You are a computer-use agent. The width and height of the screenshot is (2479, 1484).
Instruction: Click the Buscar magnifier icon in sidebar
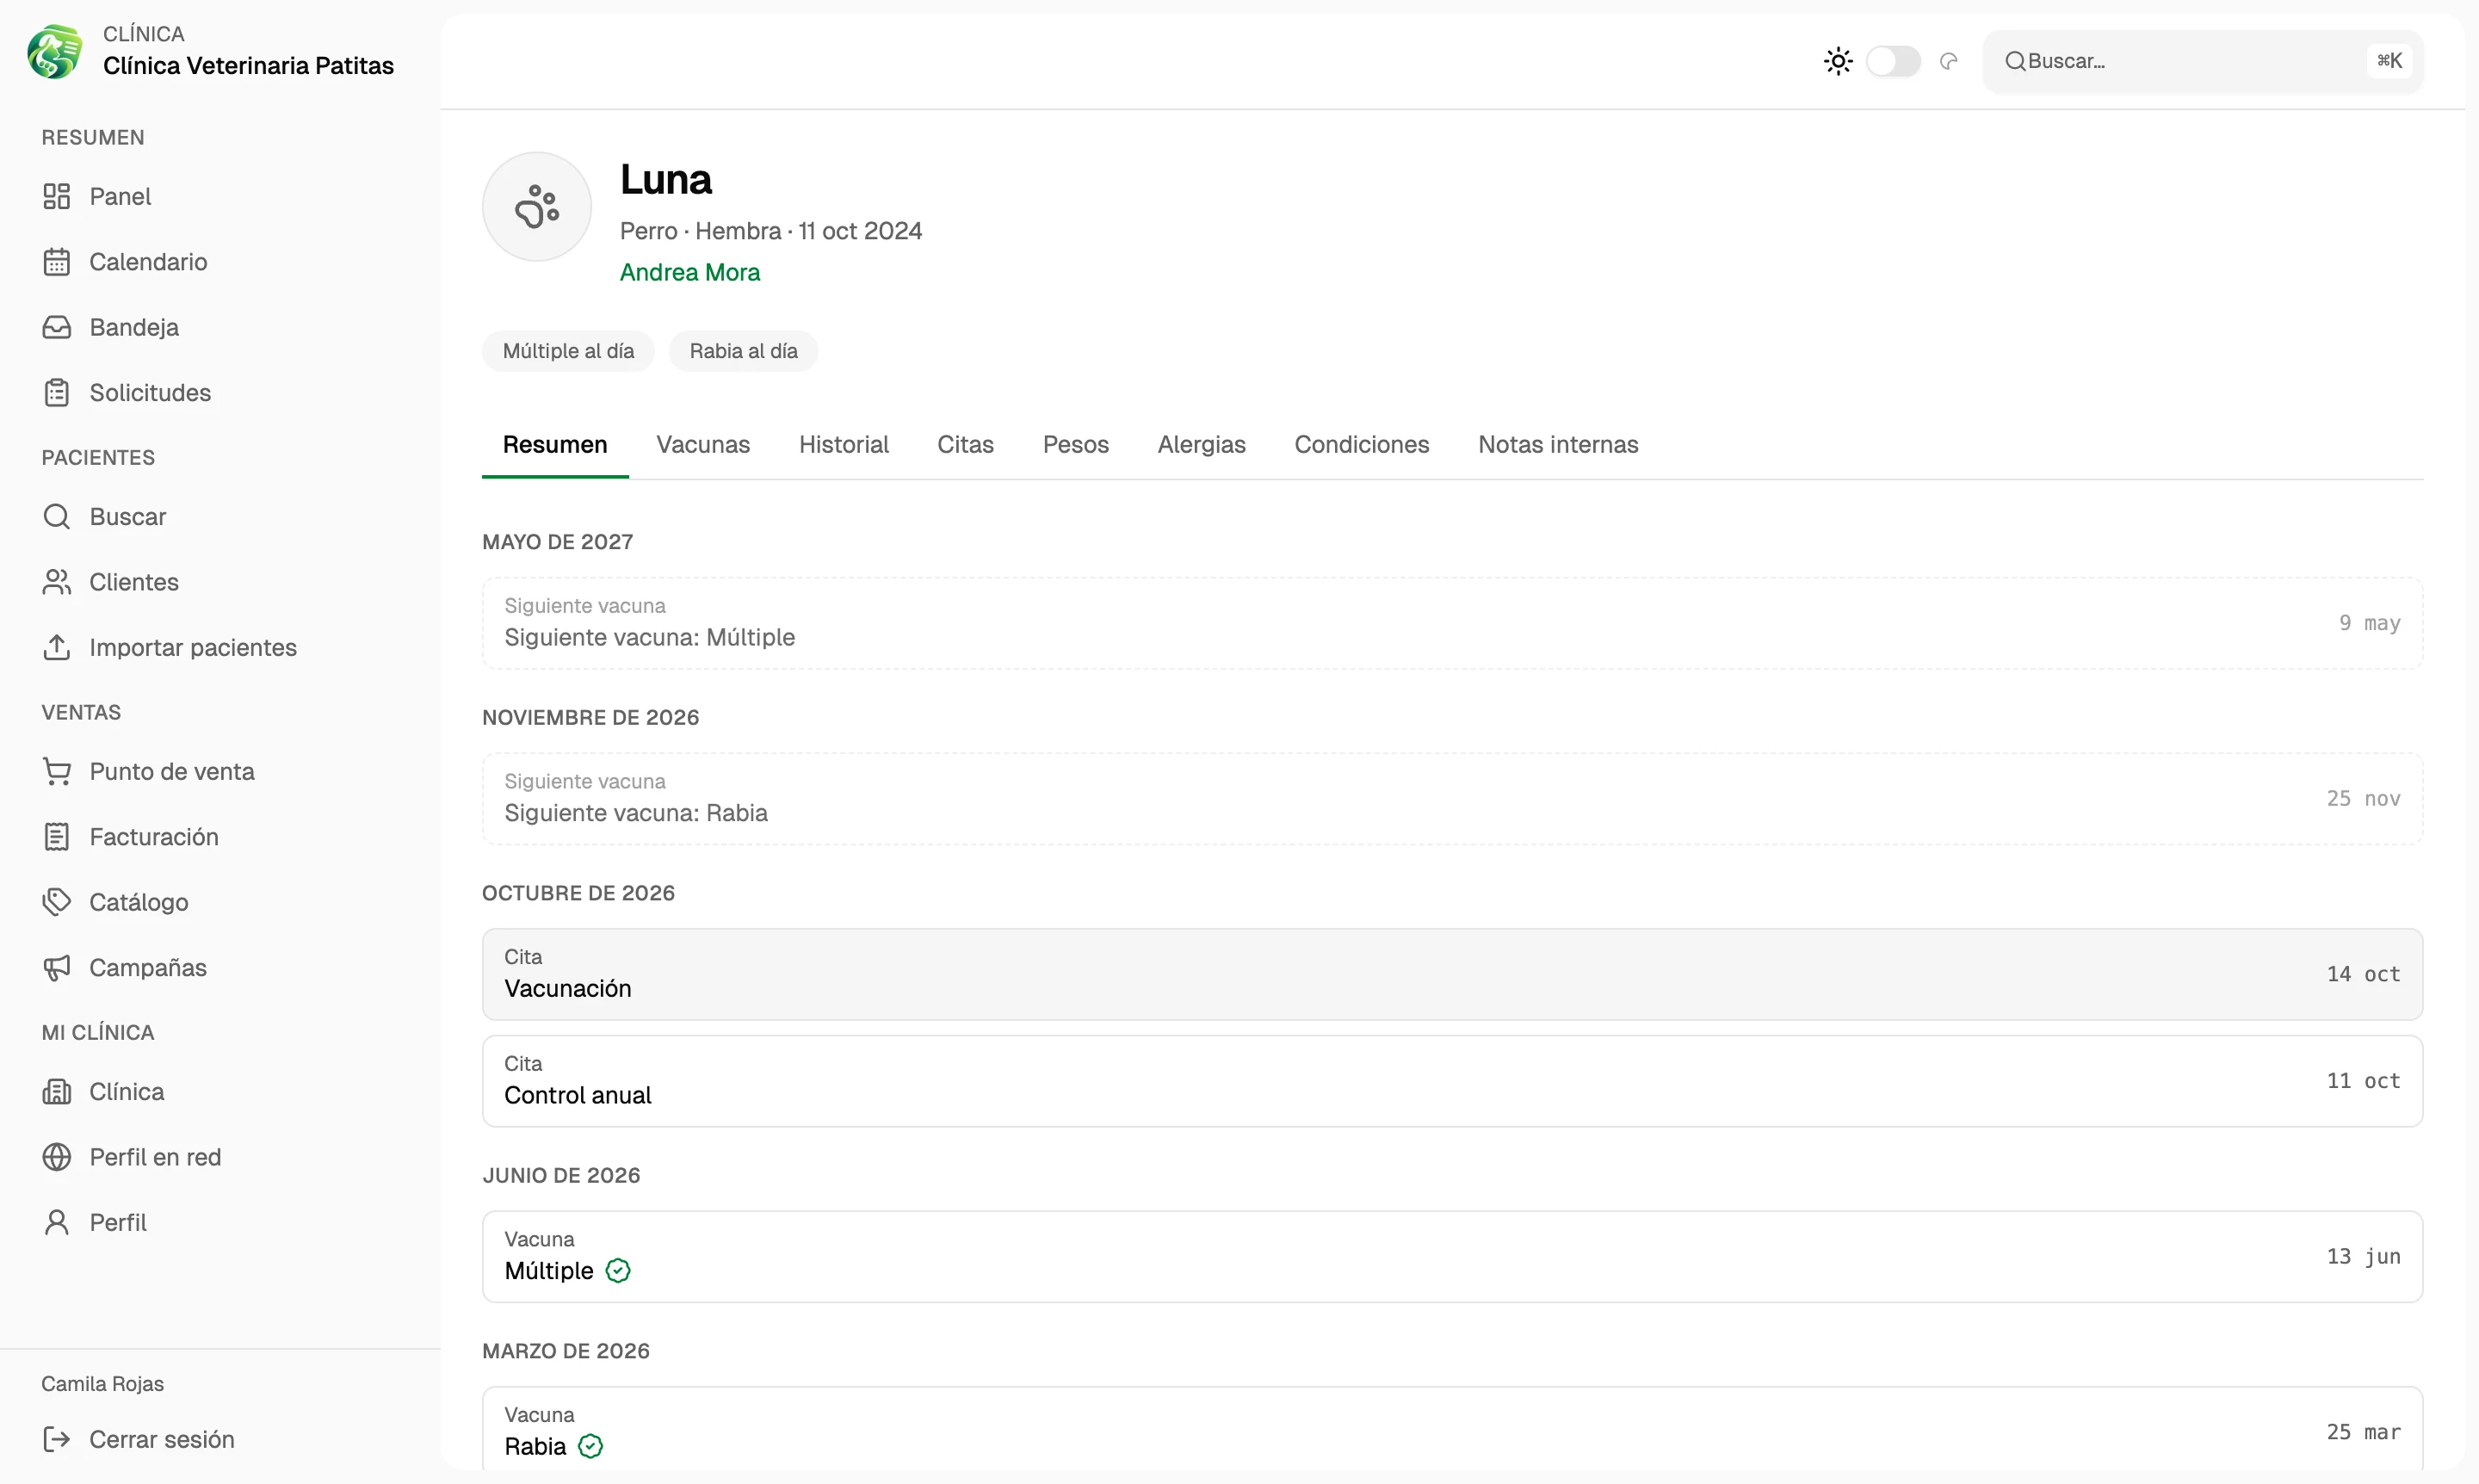(x=57, y=517)
